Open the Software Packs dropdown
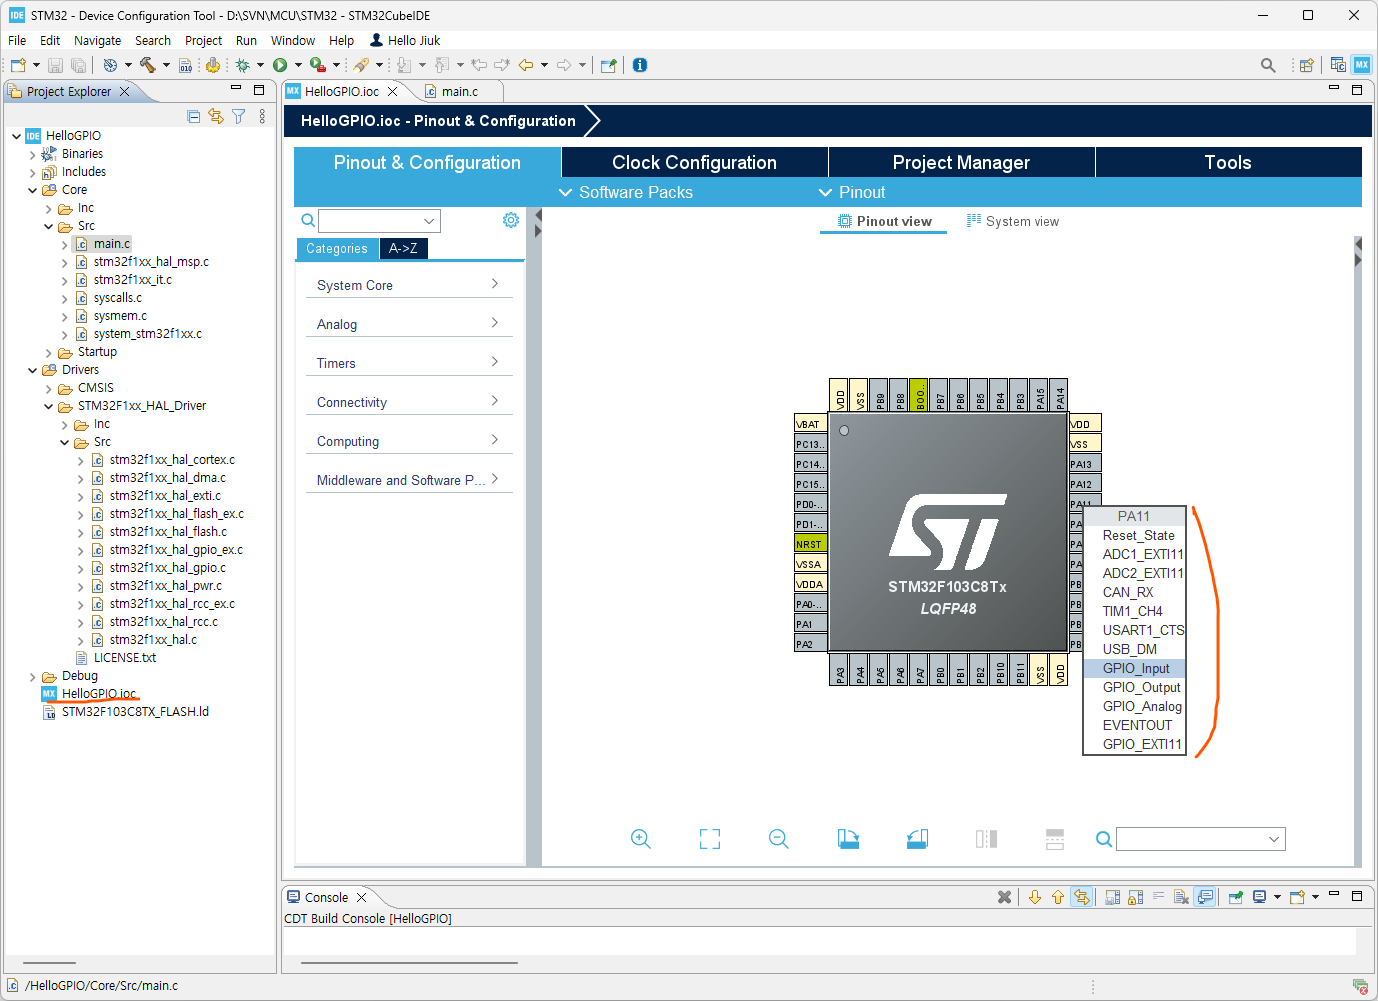Viewport: 1378px width, 1001px height. pos(626,192)
